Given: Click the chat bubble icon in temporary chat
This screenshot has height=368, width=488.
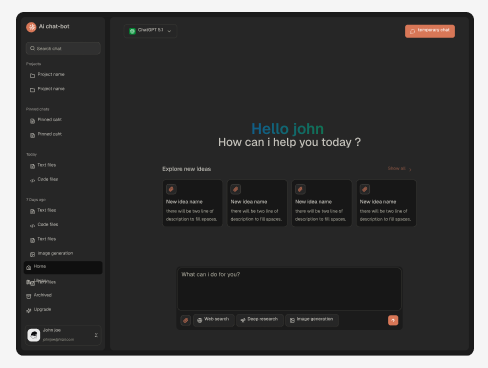Looking at the screenshot, I should (x=413, y=31).
